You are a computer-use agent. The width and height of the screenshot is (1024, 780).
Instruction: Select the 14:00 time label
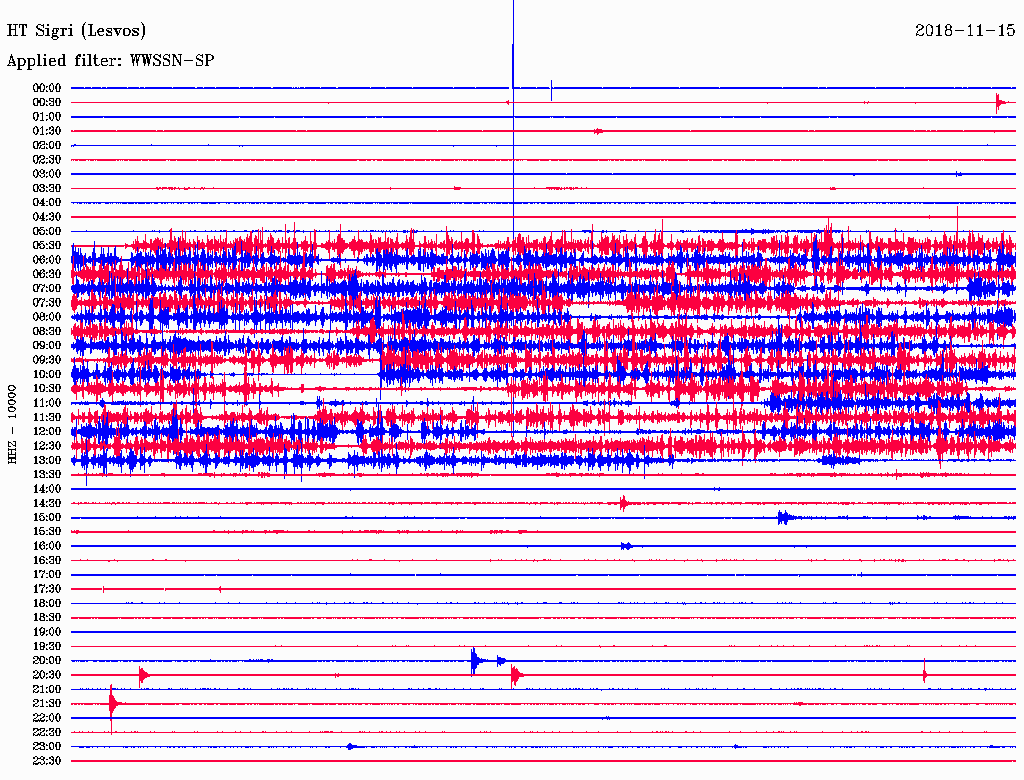coord(47,489)
